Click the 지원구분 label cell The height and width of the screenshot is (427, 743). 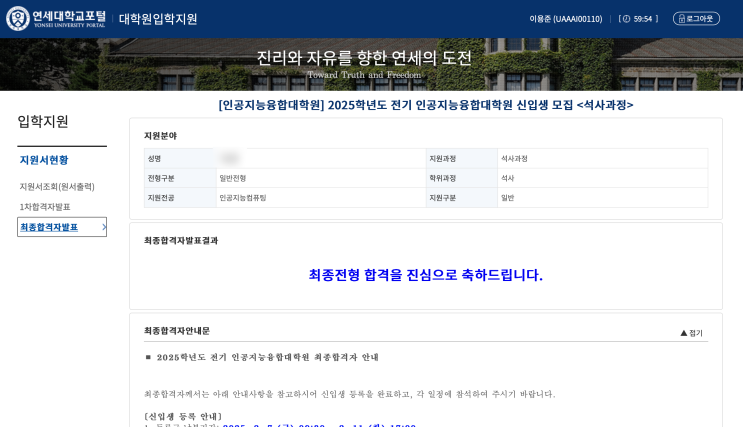(x=462, y=198)
